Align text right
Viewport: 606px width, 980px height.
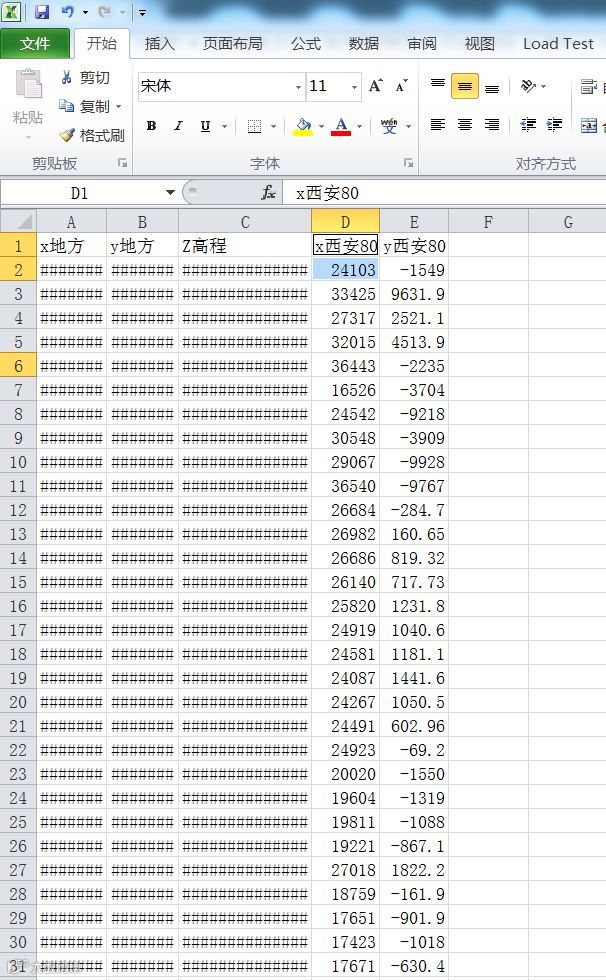pos(492,125)
